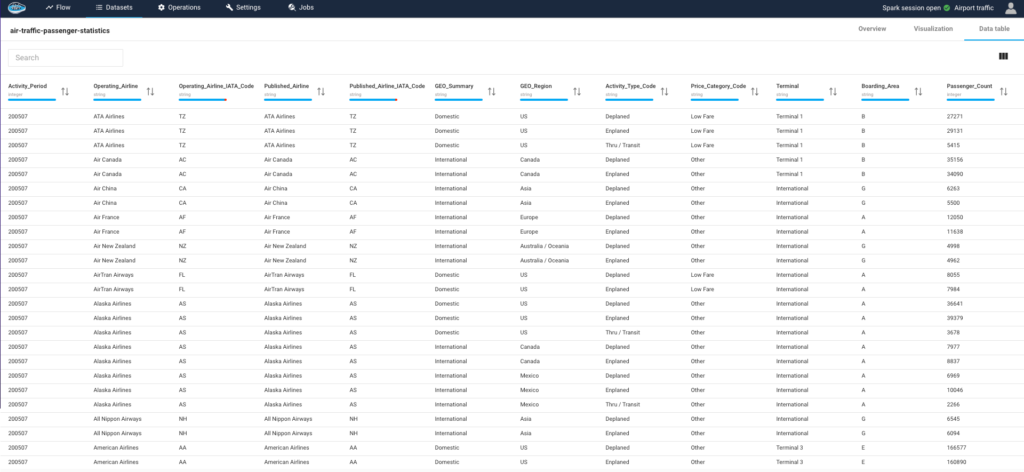1024x472 pixels.
Task: Switch to the Overview tab
Action: (872, 29)
